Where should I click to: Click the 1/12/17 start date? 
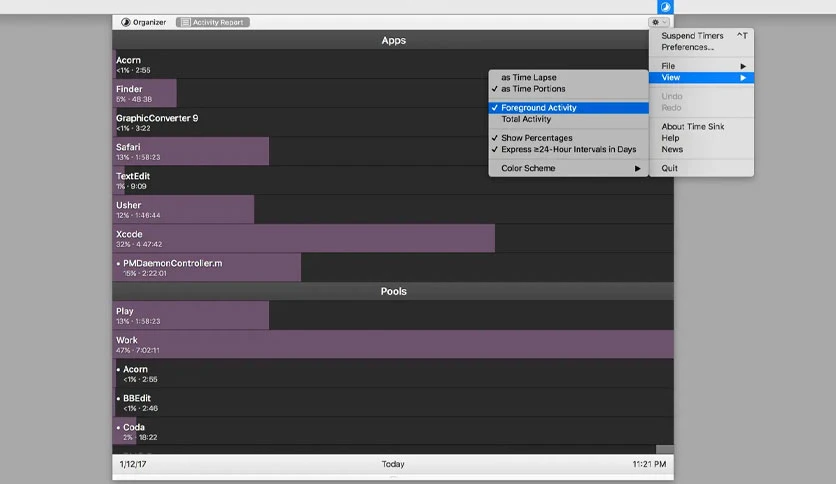click(133, 464)
